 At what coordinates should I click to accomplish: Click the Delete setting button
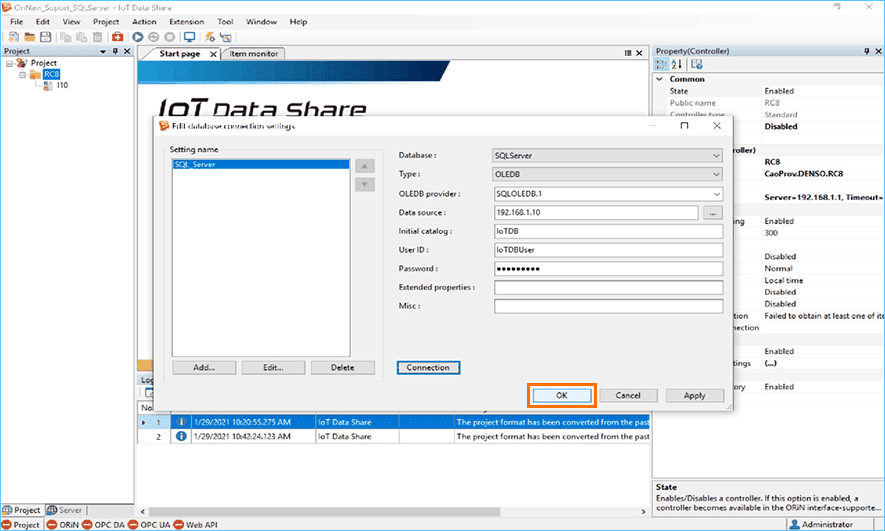(343, 367)
